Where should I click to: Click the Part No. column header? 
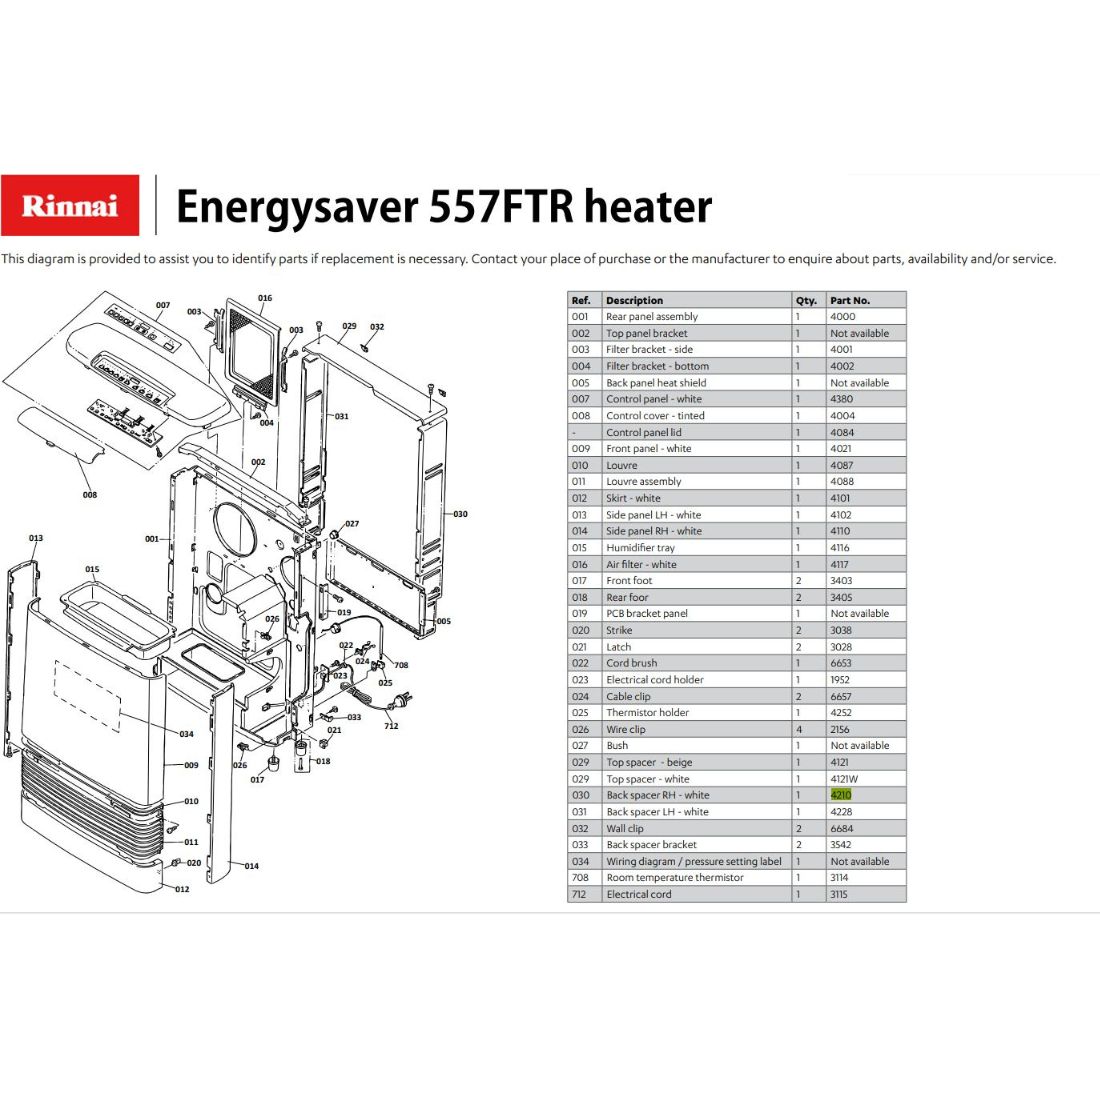click(x=850, y=300)
